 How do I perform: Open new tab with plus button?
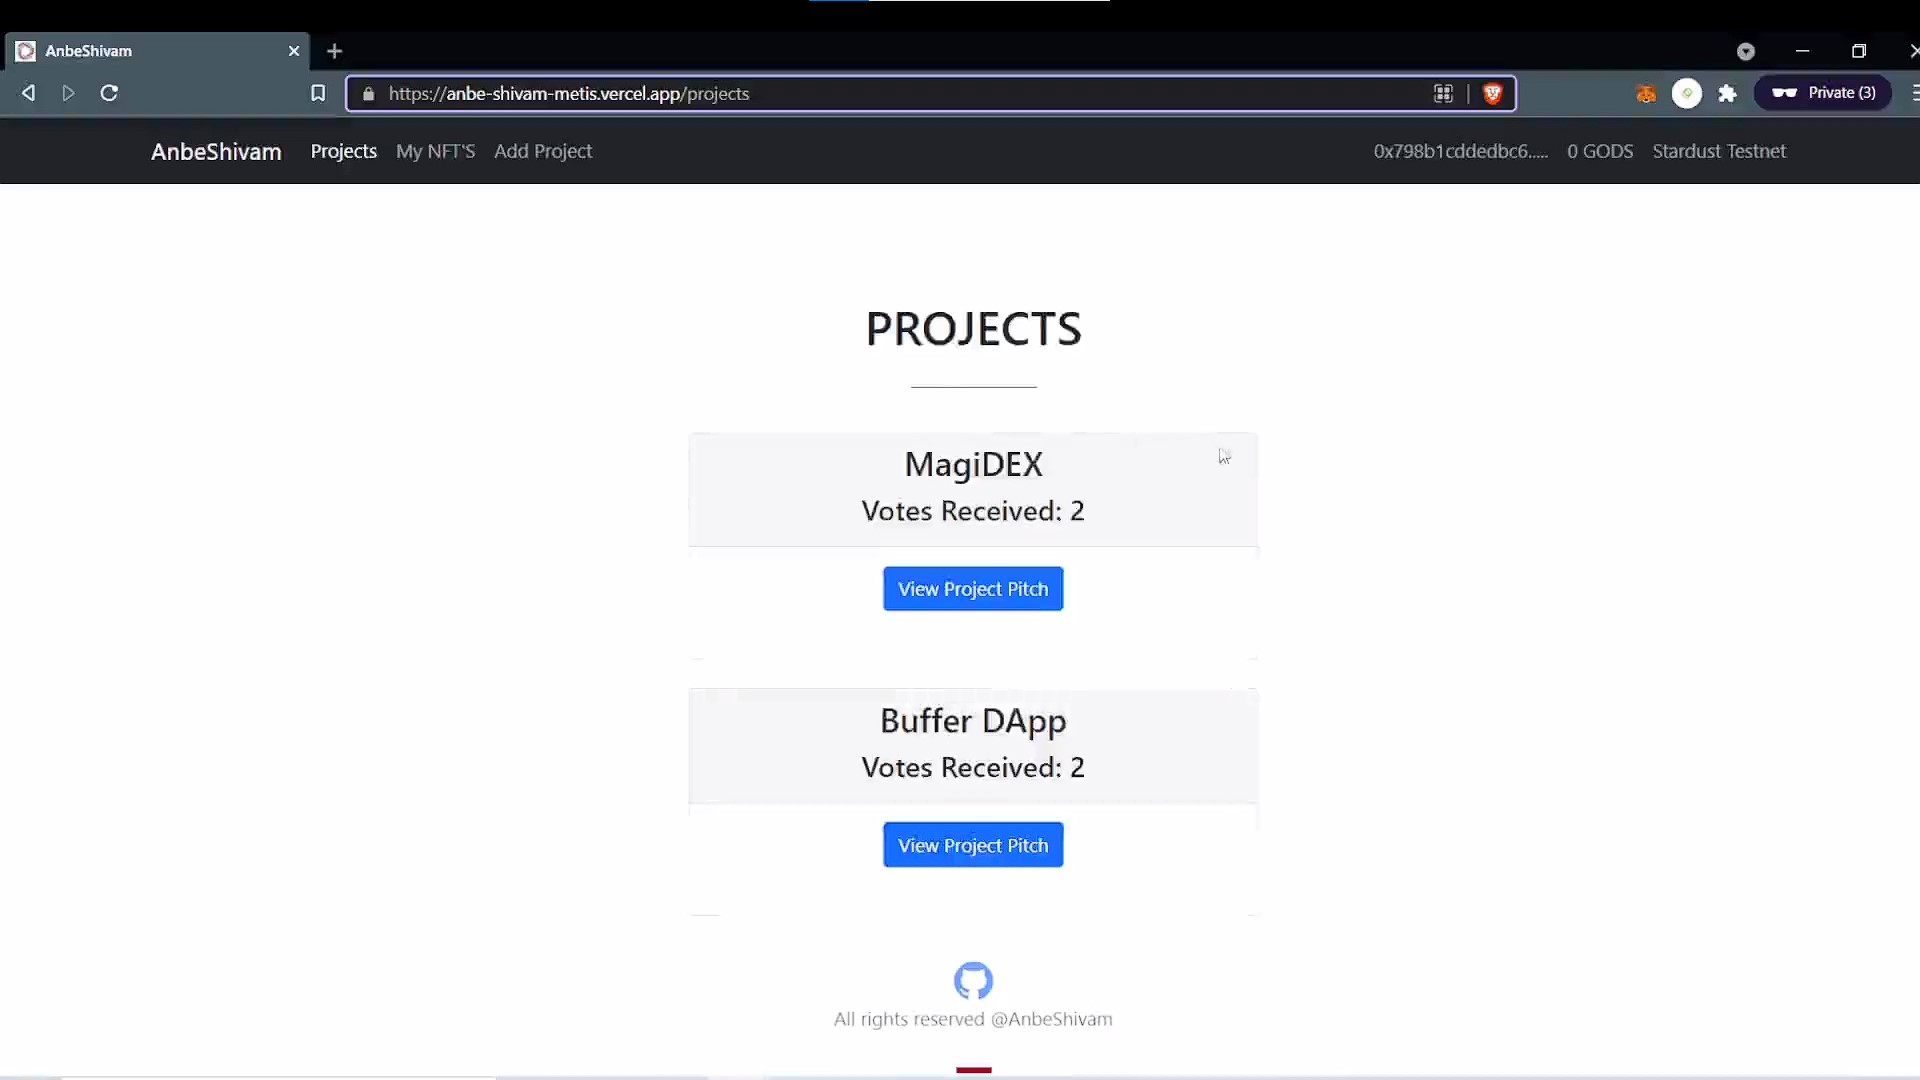(334, 51)
